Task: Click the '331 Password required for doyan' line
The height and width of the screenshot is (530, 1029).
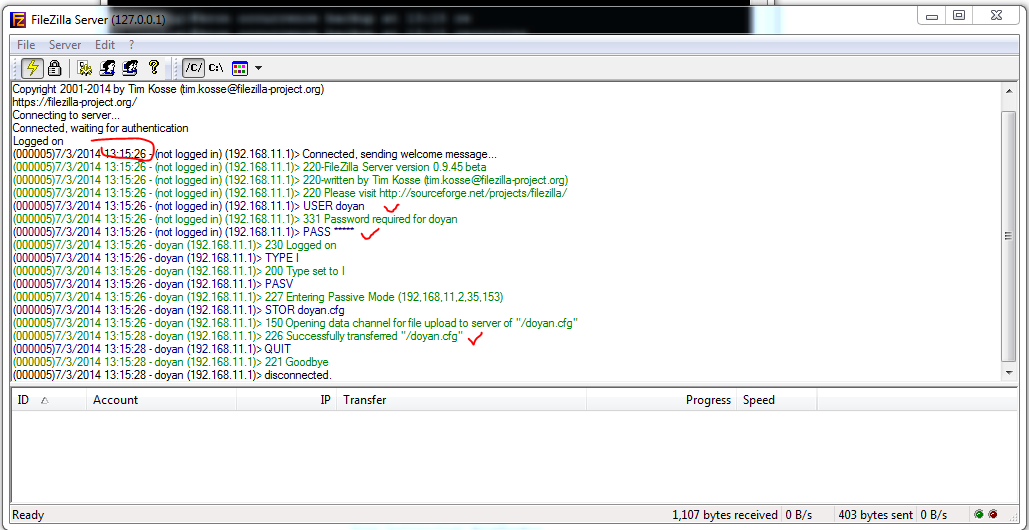Action: (235, 219)
